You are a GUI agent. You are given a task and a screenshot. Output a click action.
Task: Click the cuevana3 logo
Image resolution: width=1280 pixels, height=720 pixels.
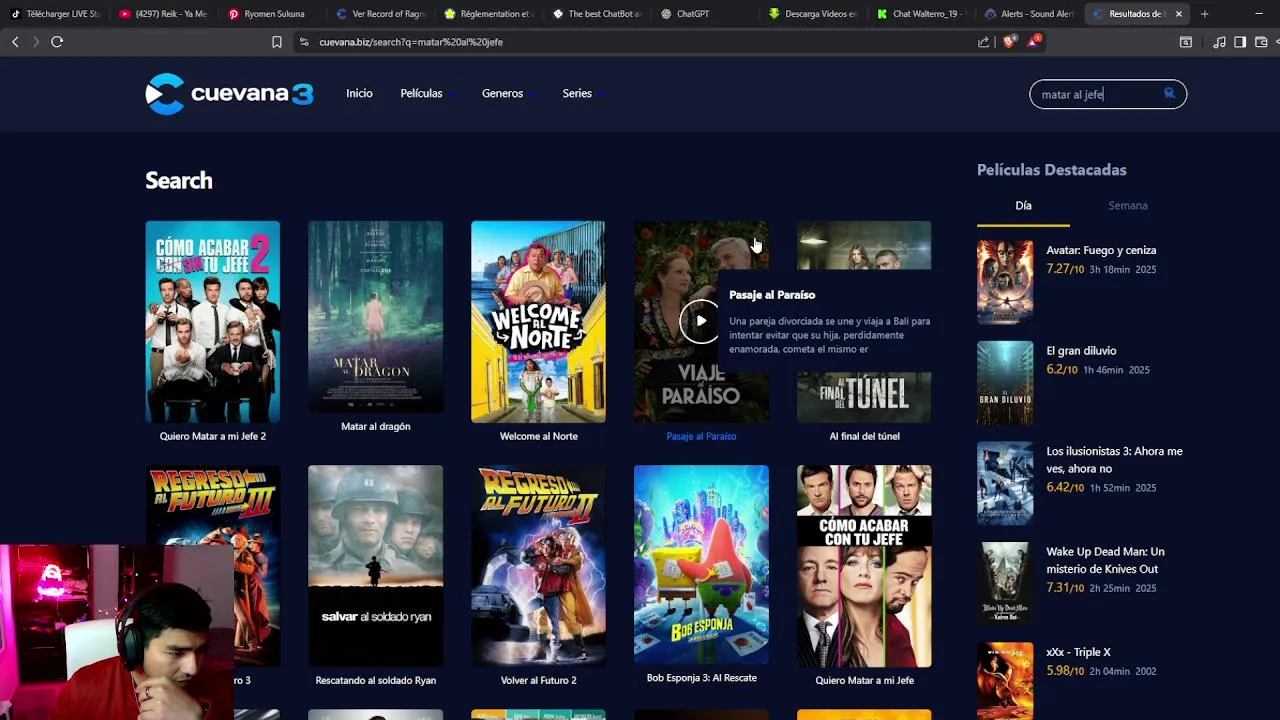click(229, 94)
